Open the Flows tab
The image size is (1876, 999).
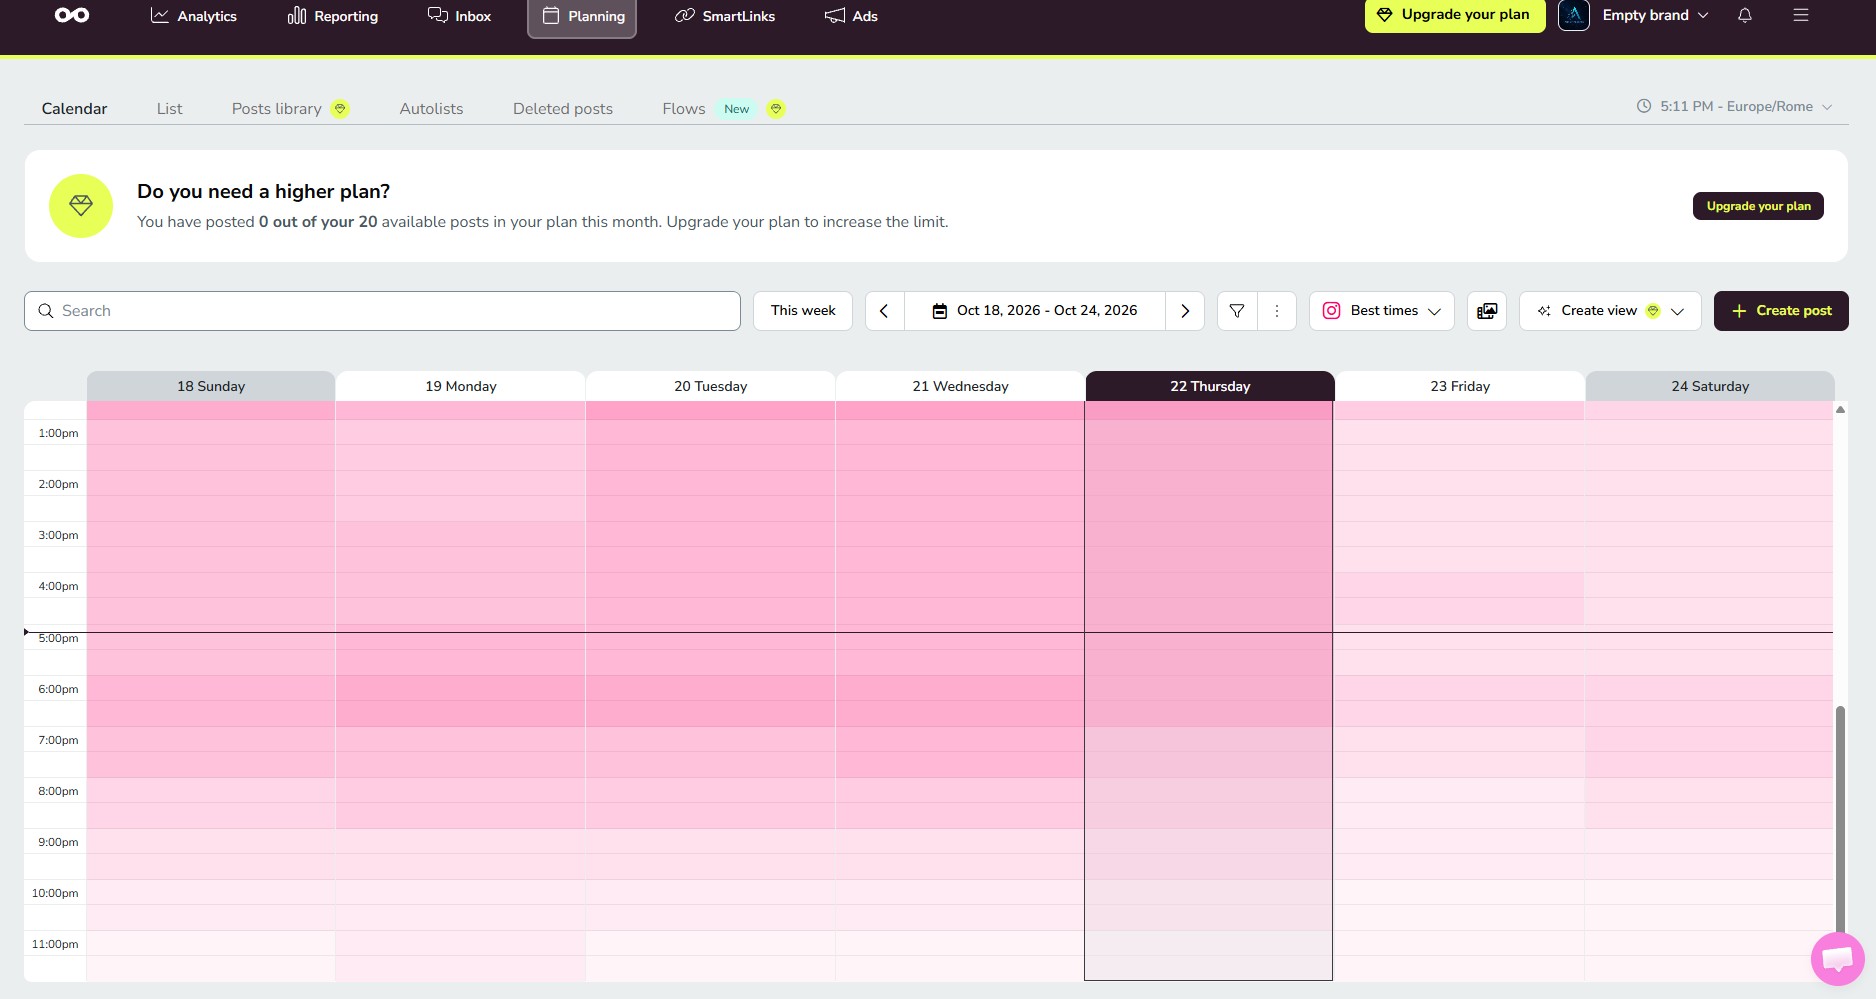pos(684,109)
